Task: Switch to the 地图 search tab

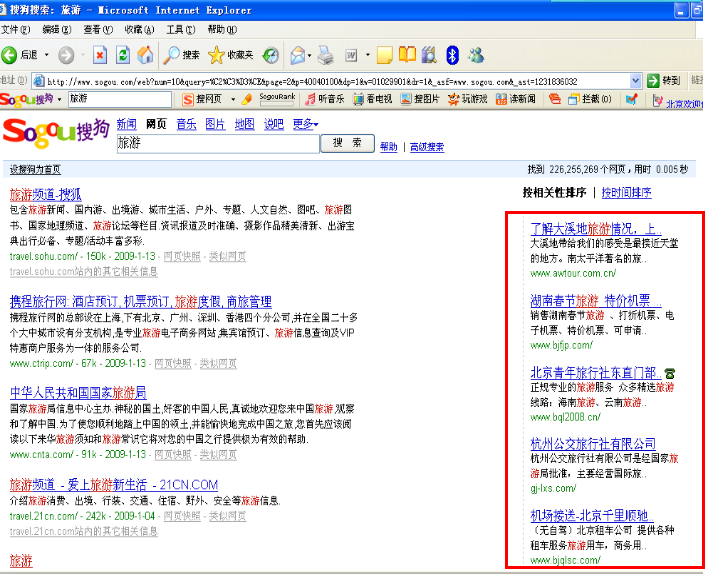Action: click(x=245, y=124)
